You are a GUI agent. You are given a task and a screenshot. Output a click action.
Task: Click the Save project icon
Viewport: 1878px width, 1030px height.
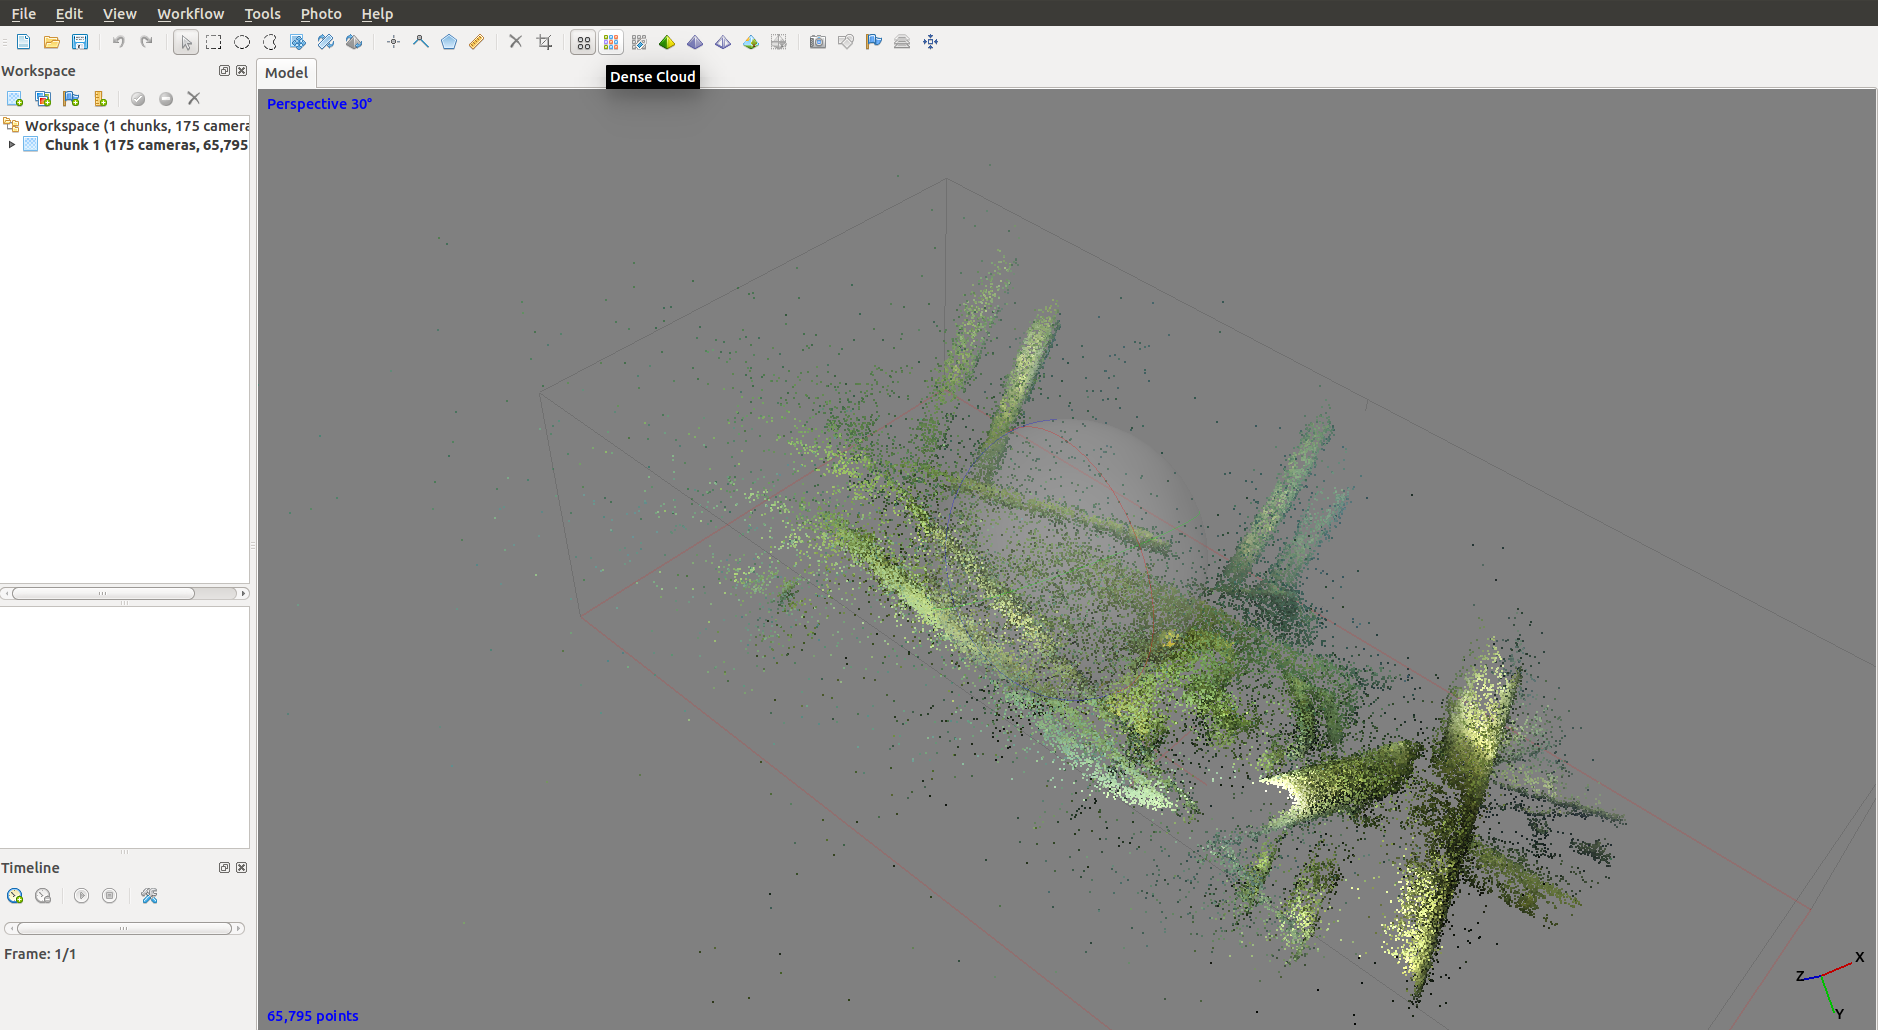(x=80, y=42)
